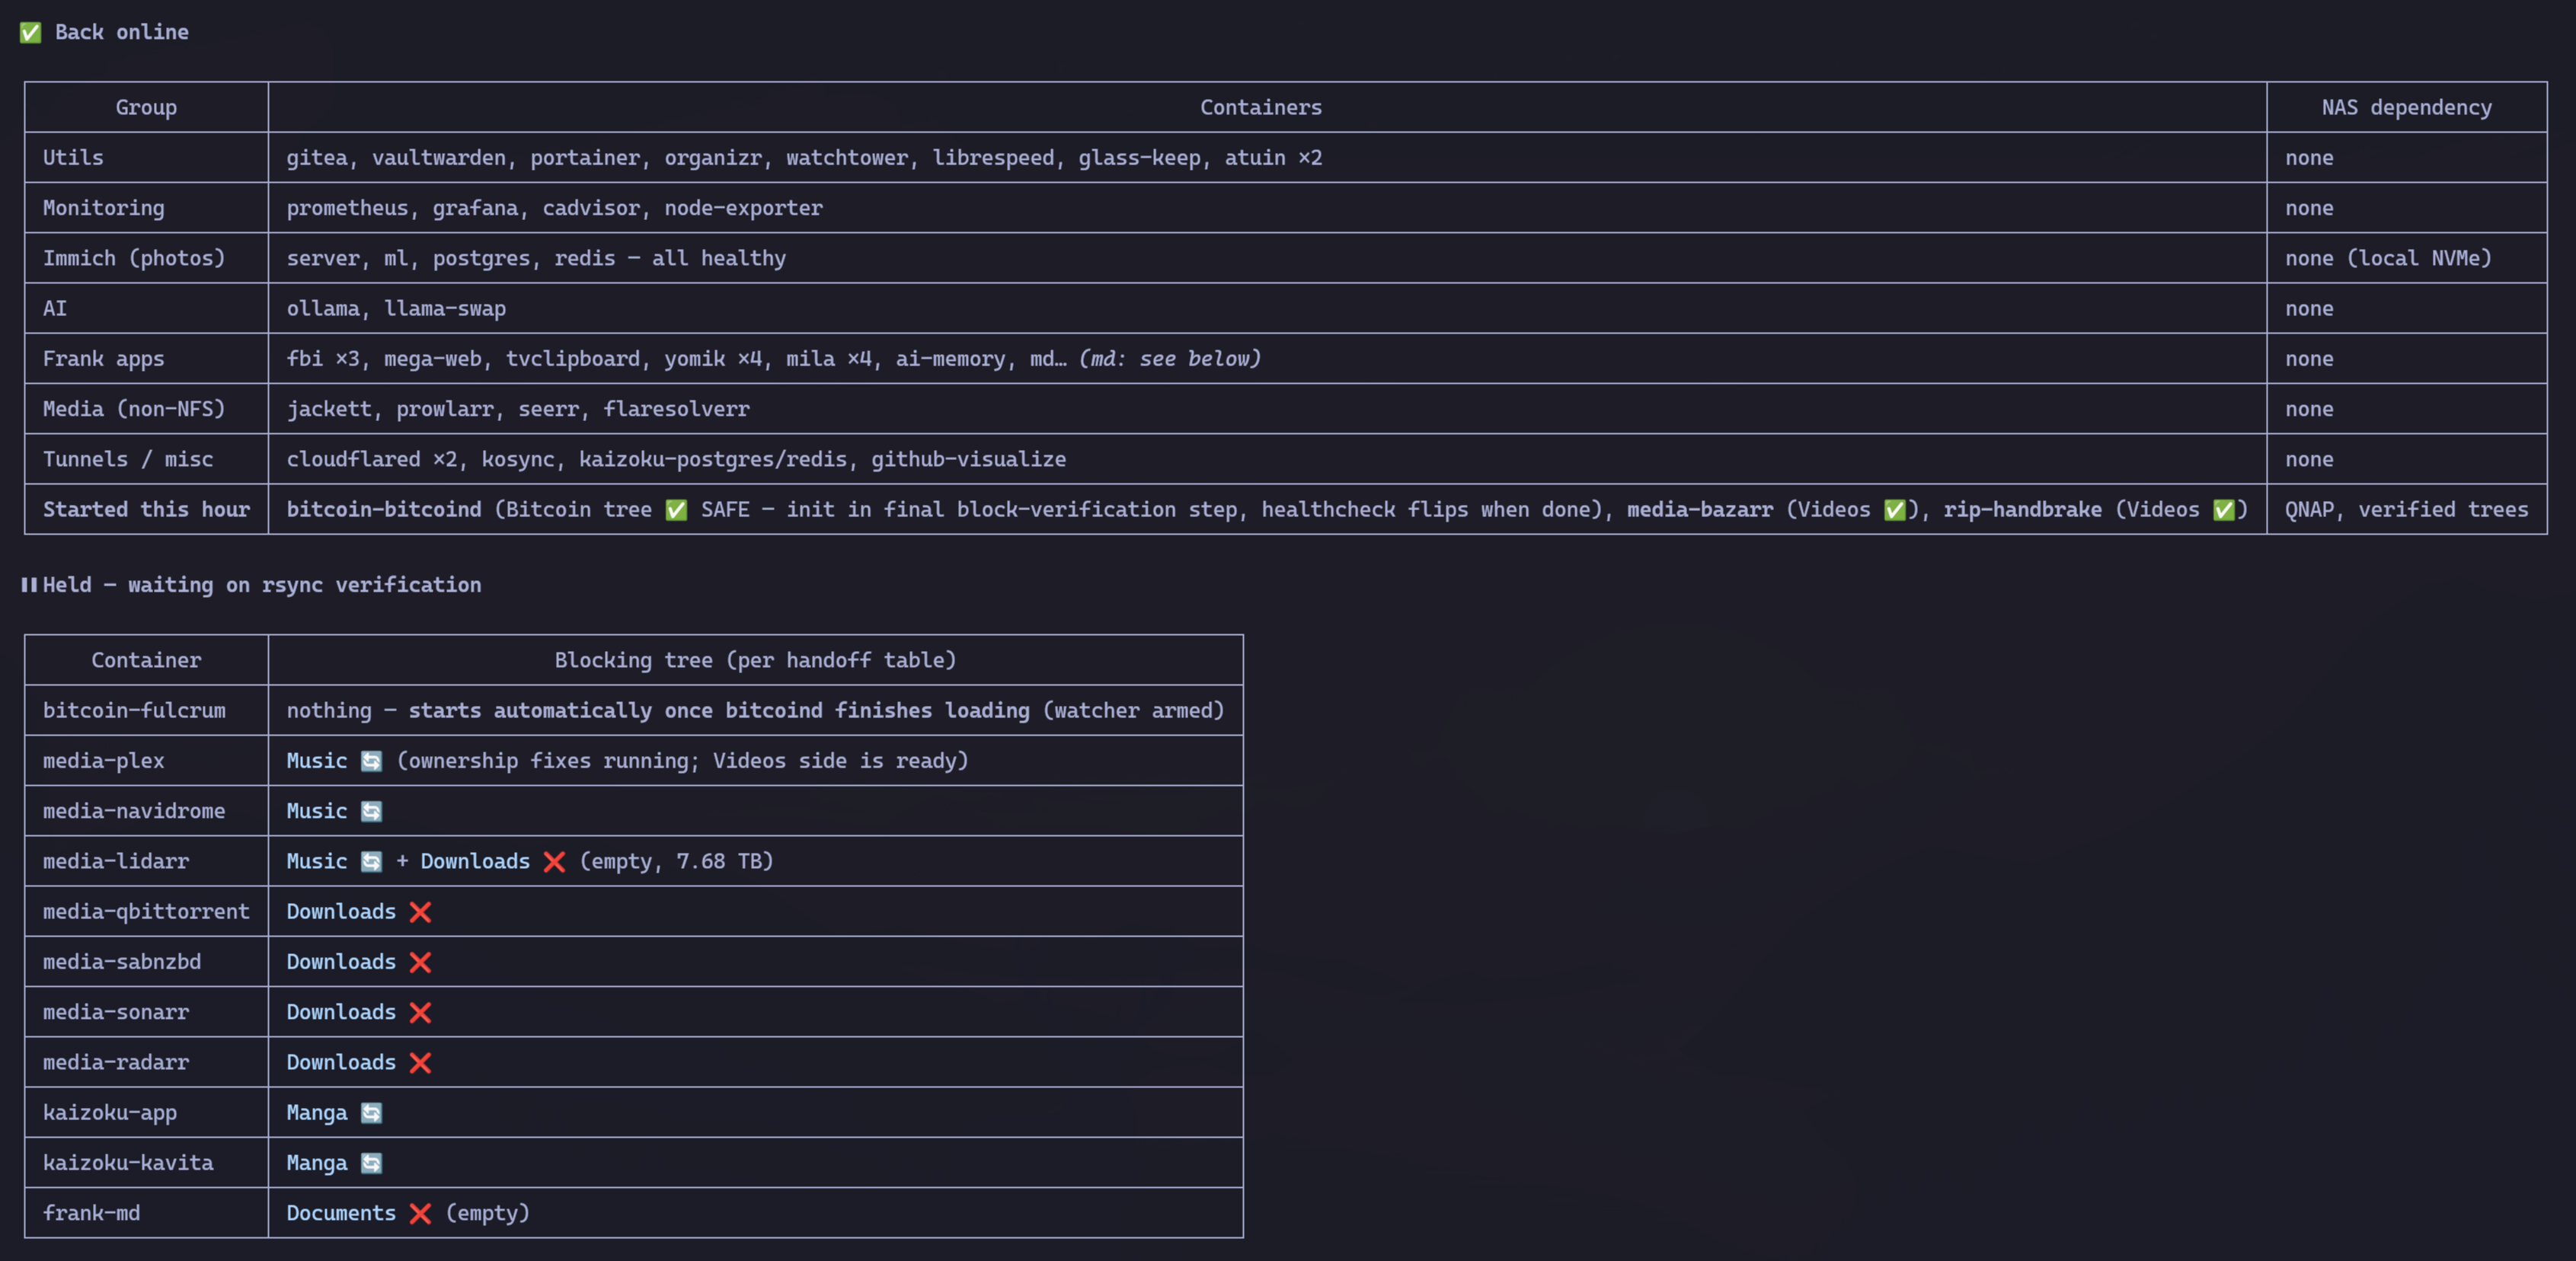Click the Blocking tree column header
The height and width of the screenshot is (1261, 2576).
tap(755, 660)
